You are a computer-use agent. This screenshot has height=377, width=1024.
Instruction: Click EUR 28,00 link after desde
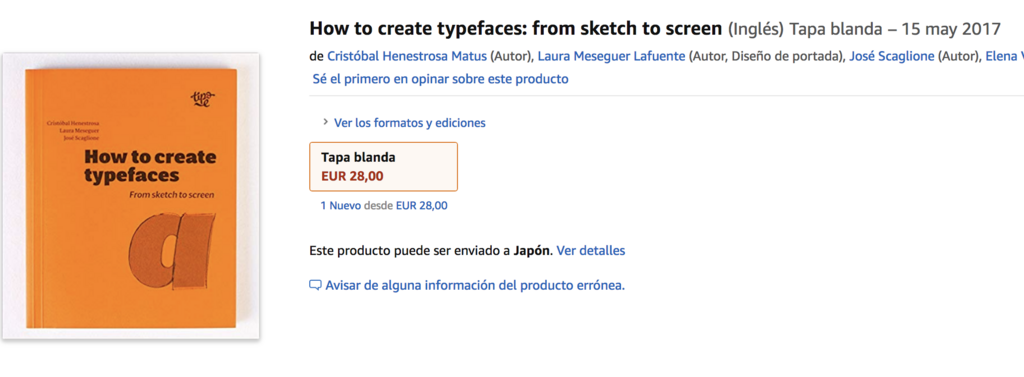coord(422,205)
